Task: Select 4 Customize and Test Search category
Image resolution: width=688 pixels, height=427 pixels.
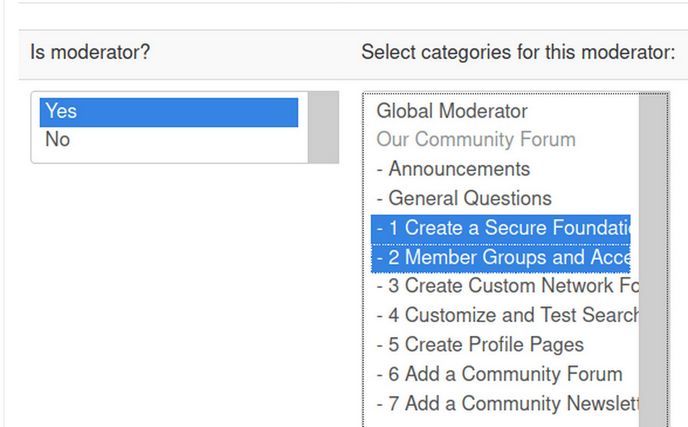Action: coord(507,315)
